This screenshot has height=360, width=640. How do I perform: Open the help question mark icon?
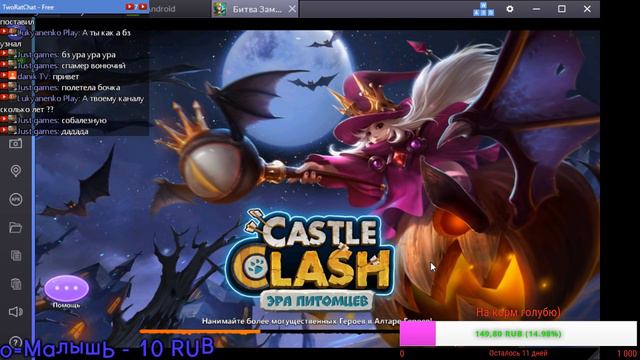pos(16,342)
